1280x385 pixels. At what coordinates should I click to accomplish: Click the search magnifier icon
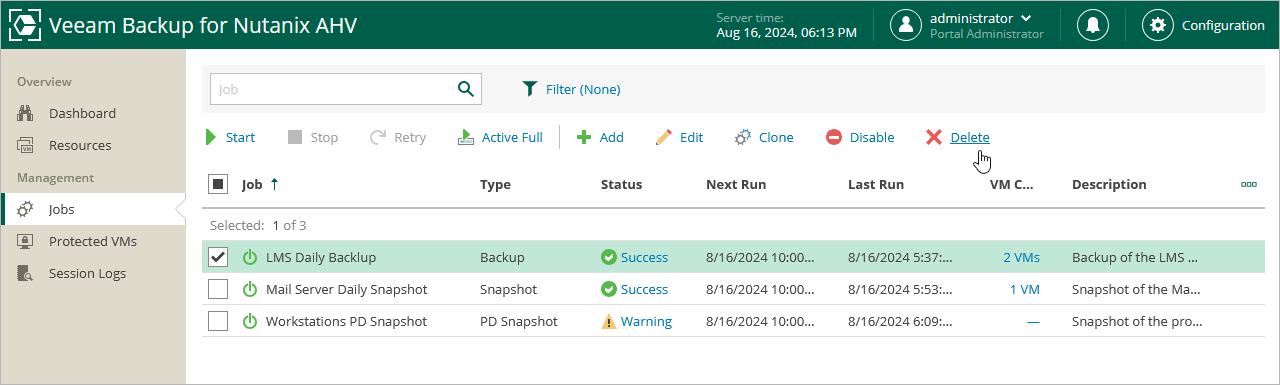click(465, 89)
